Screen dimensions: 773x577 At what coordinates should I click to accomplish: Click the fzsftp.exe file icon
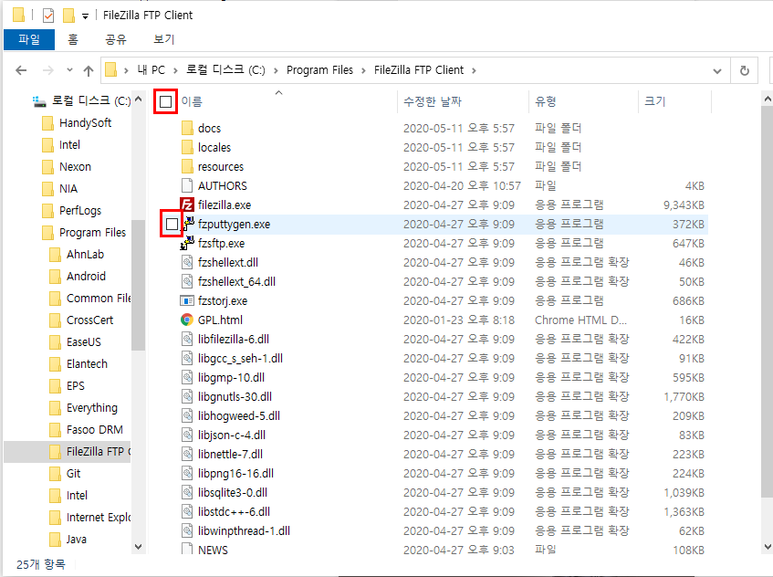coord(187,243)
